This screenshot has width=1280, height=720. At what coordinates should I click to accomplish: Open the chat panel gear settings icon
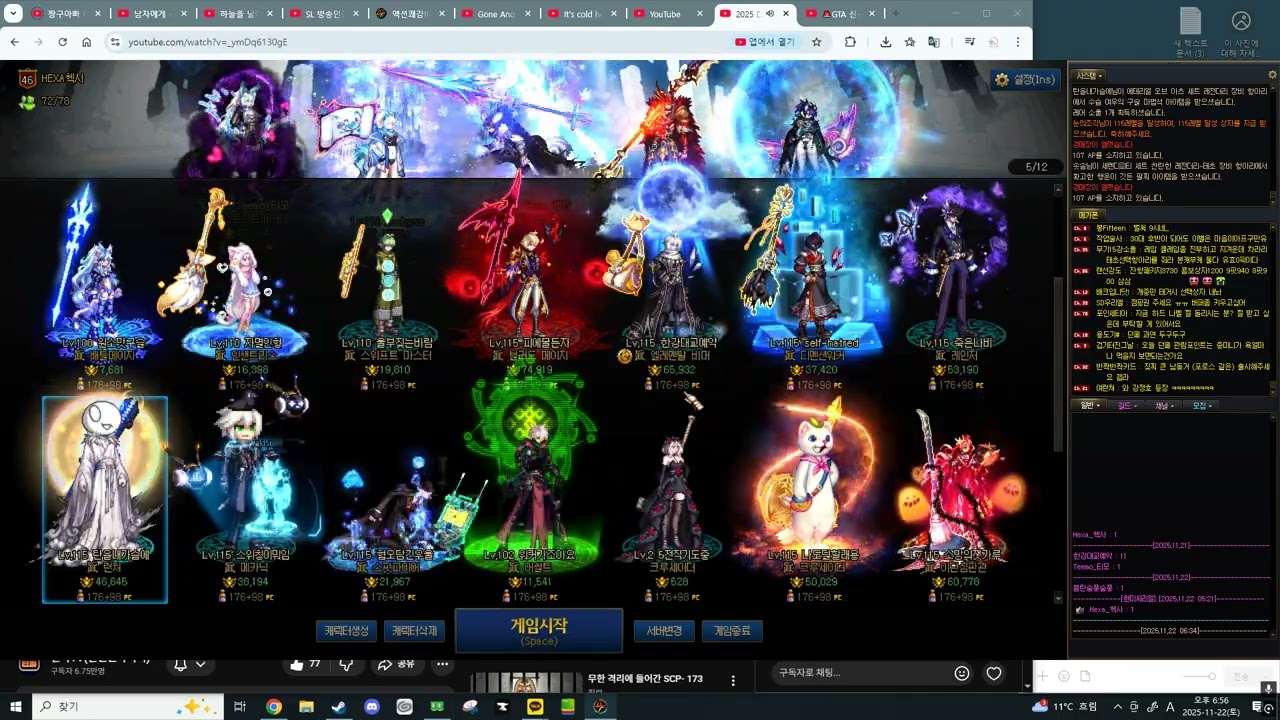1272,75
